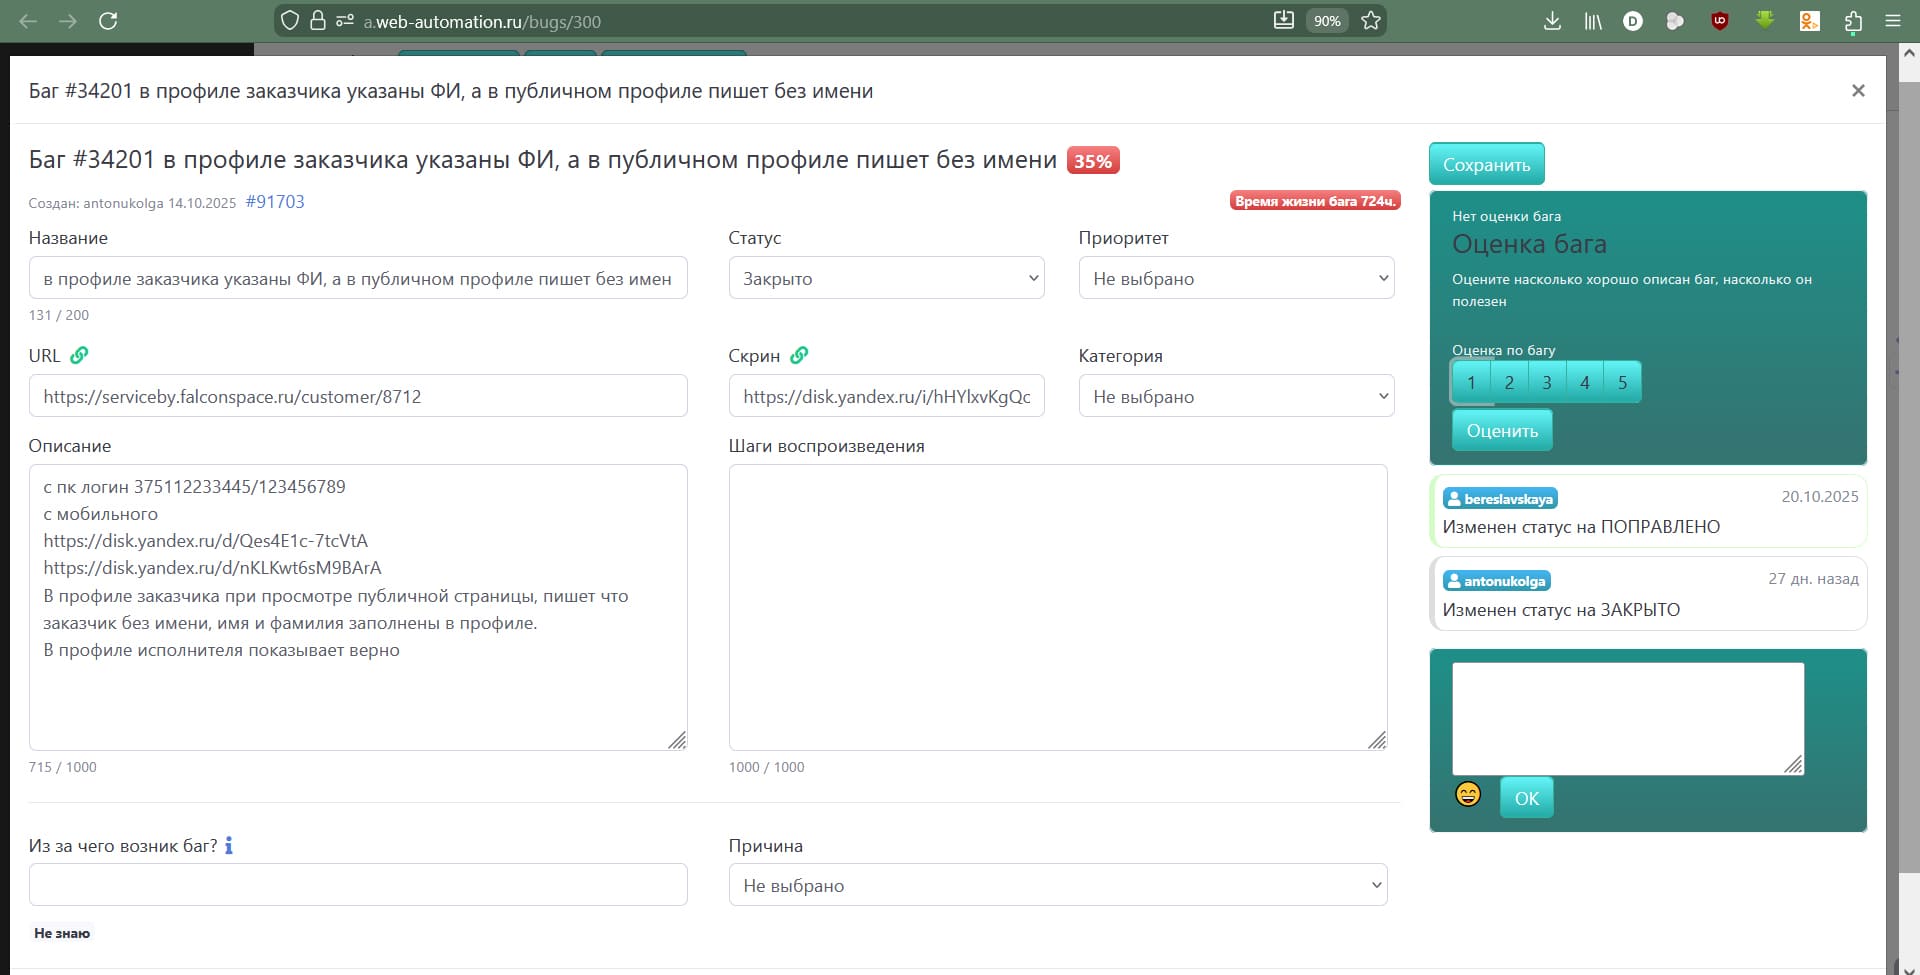Open emoji picker in comment box
1920x975 pixels.
[x=1467, y=794]
